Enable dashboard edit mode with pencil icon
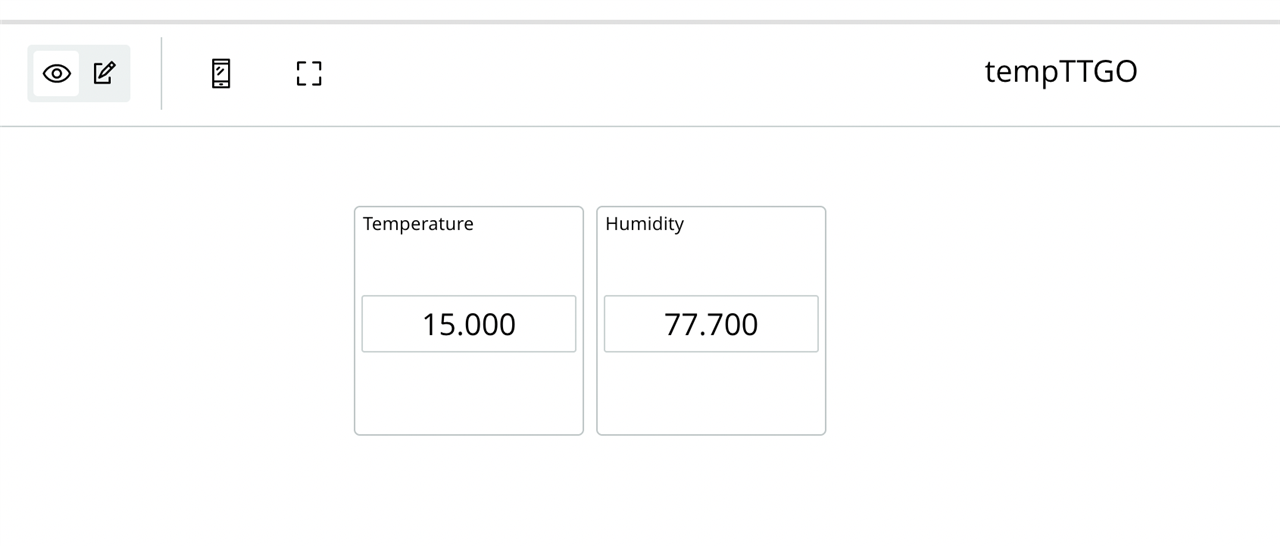1280x546 pixels. [104, 73]
